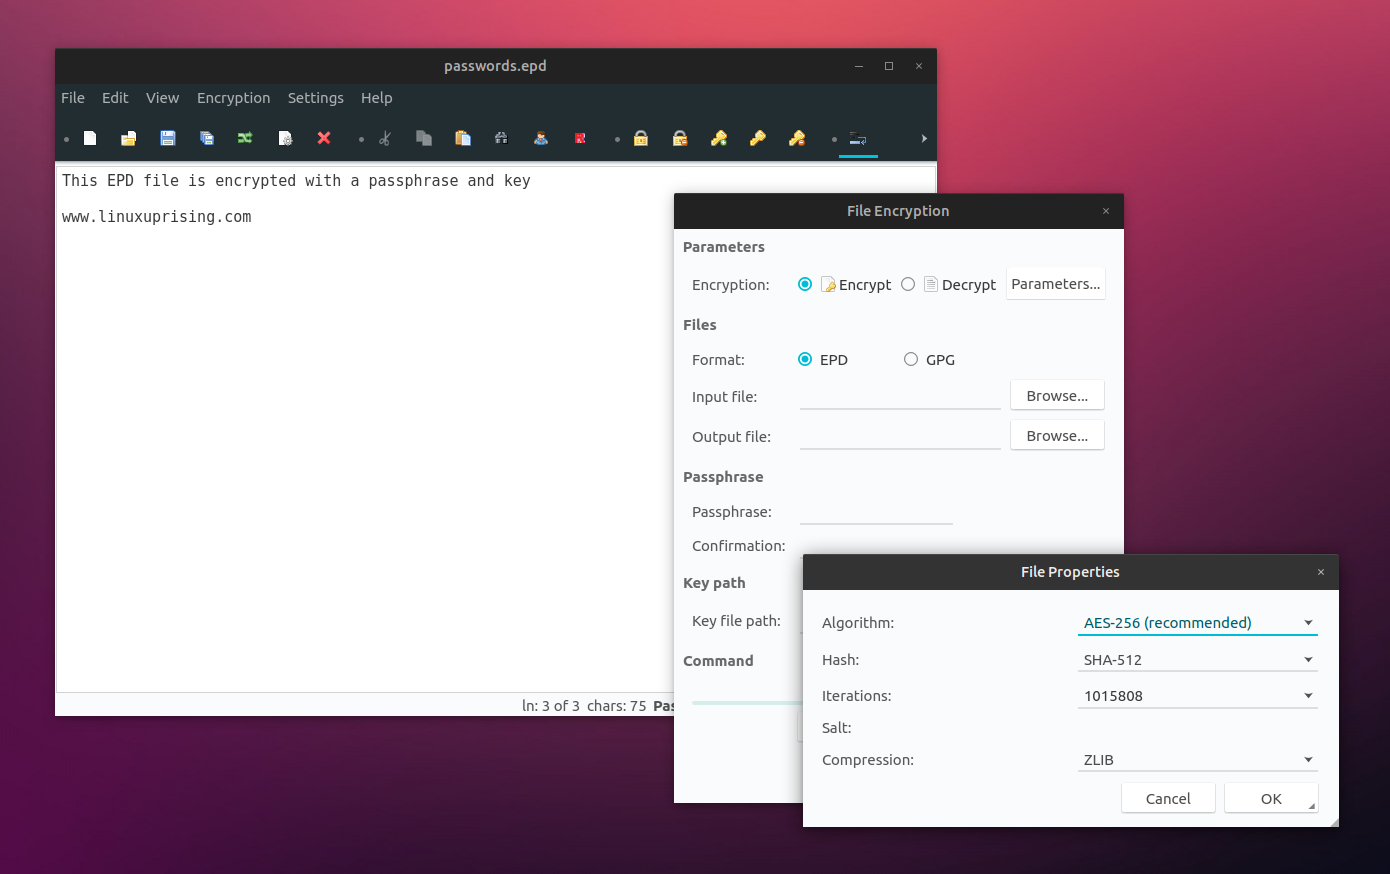Toggle read-only with the red icon
Viewport: 1390px width, 874px height.
(x=580, y=138)
